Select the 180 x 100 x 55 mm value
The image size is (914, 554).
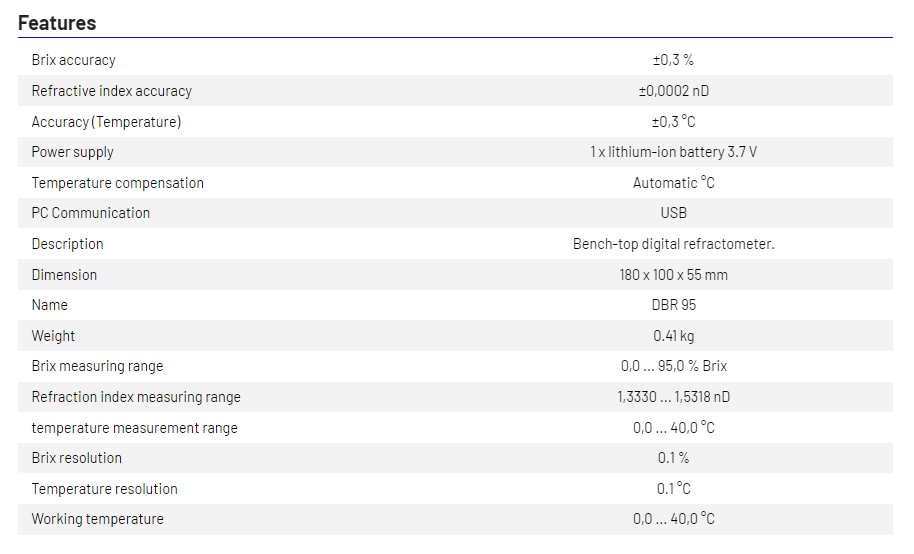pos(673,275)
